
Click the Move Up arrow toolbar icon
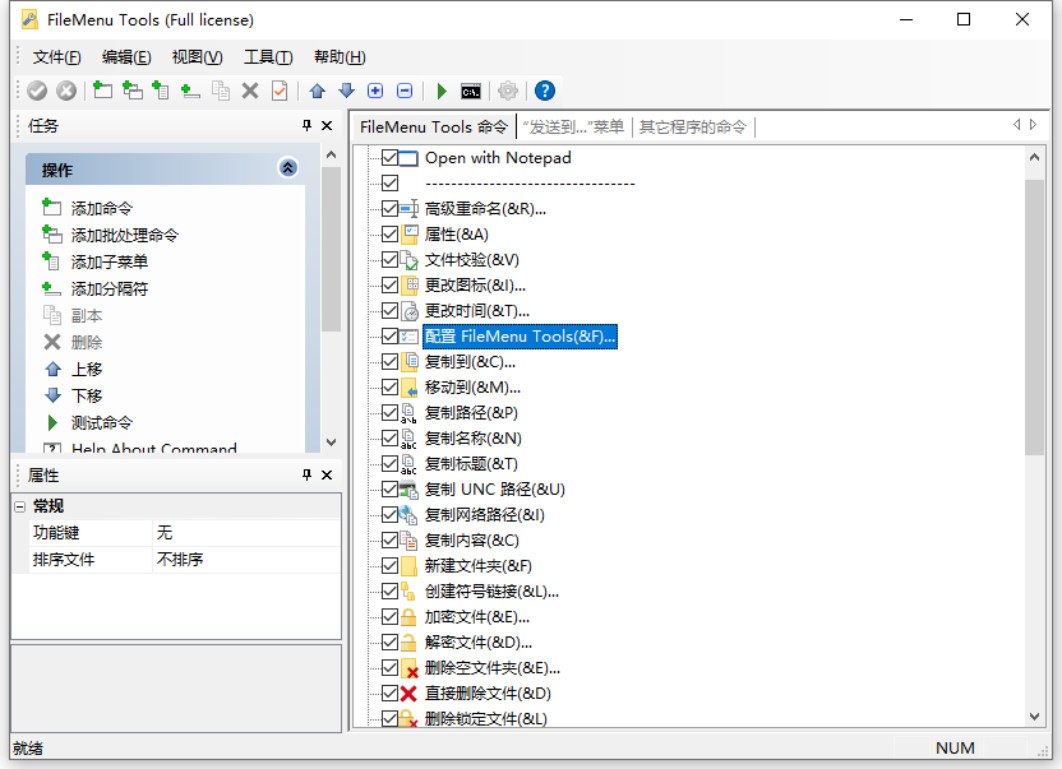317,90
